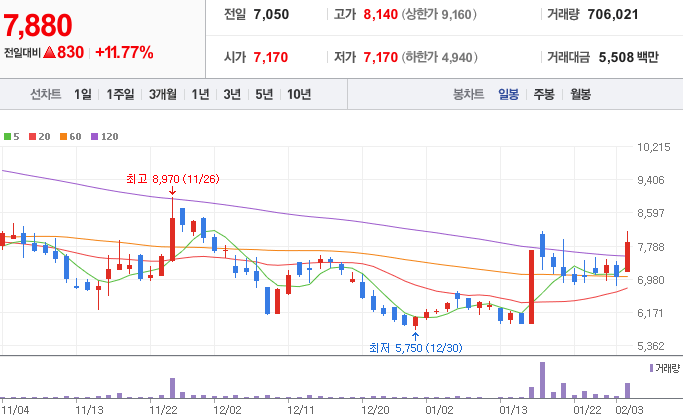This screenshot has height=419, width=683.
Task: Click the 01/13 date axis label
Action: point(513,410)
